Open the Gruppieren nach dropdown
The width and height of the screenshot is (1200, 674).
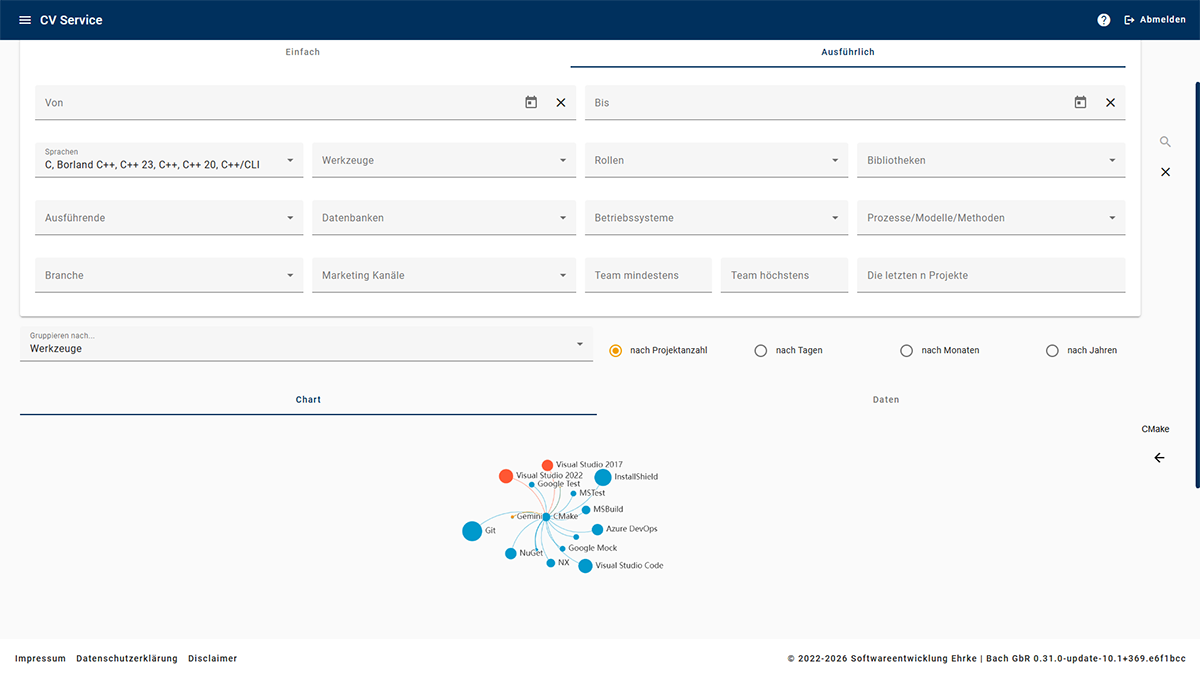306,344
